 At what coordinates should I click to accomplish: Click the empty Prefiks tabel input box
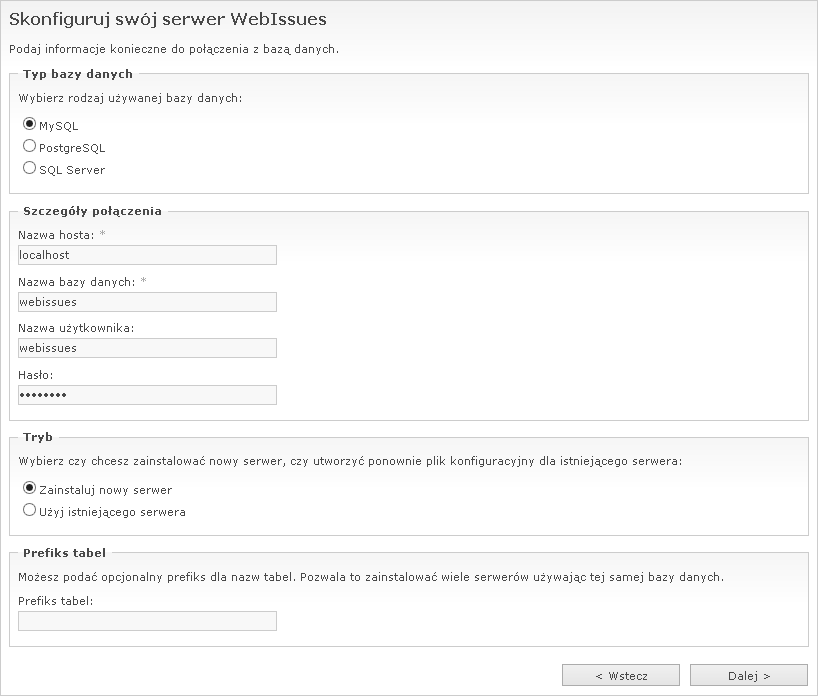pyautogui.click(x=147, y=621)
